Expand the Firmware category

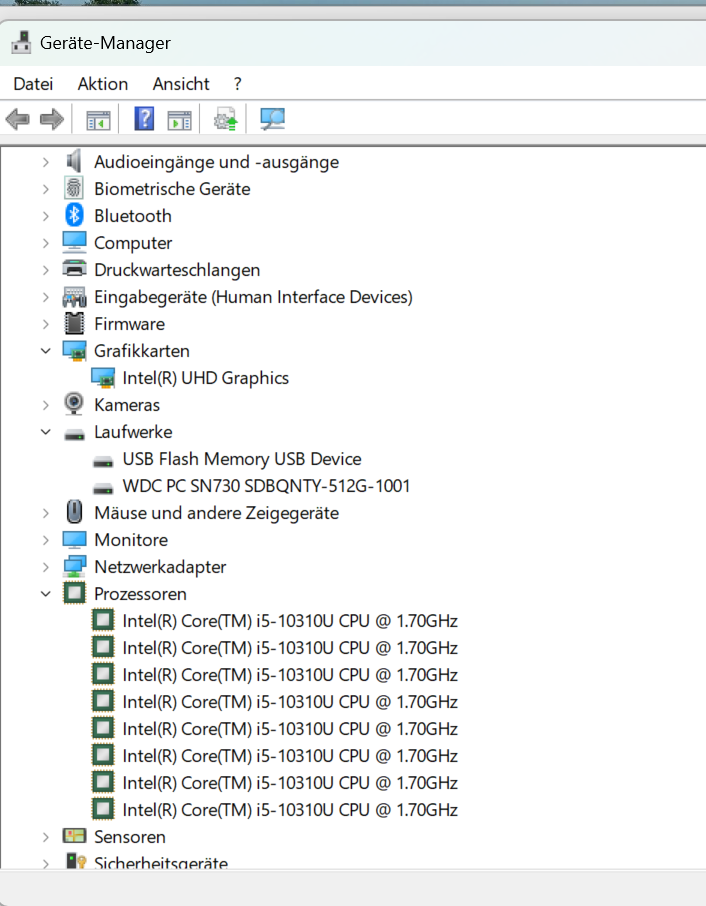pyautogui.click(x=46, y=324)
